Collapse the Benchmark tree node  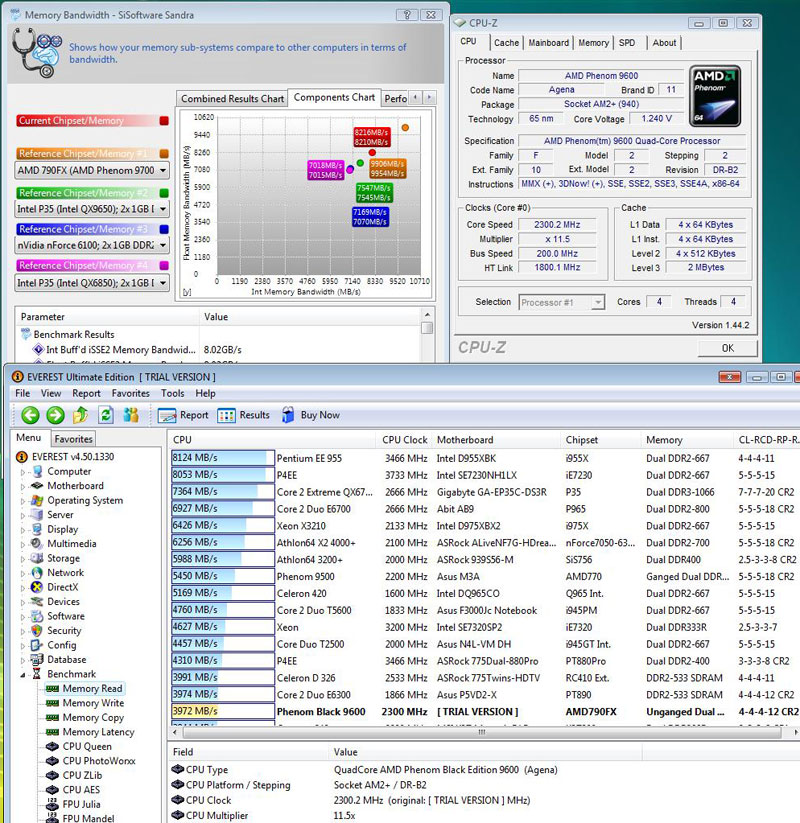[x=23, y=674]
